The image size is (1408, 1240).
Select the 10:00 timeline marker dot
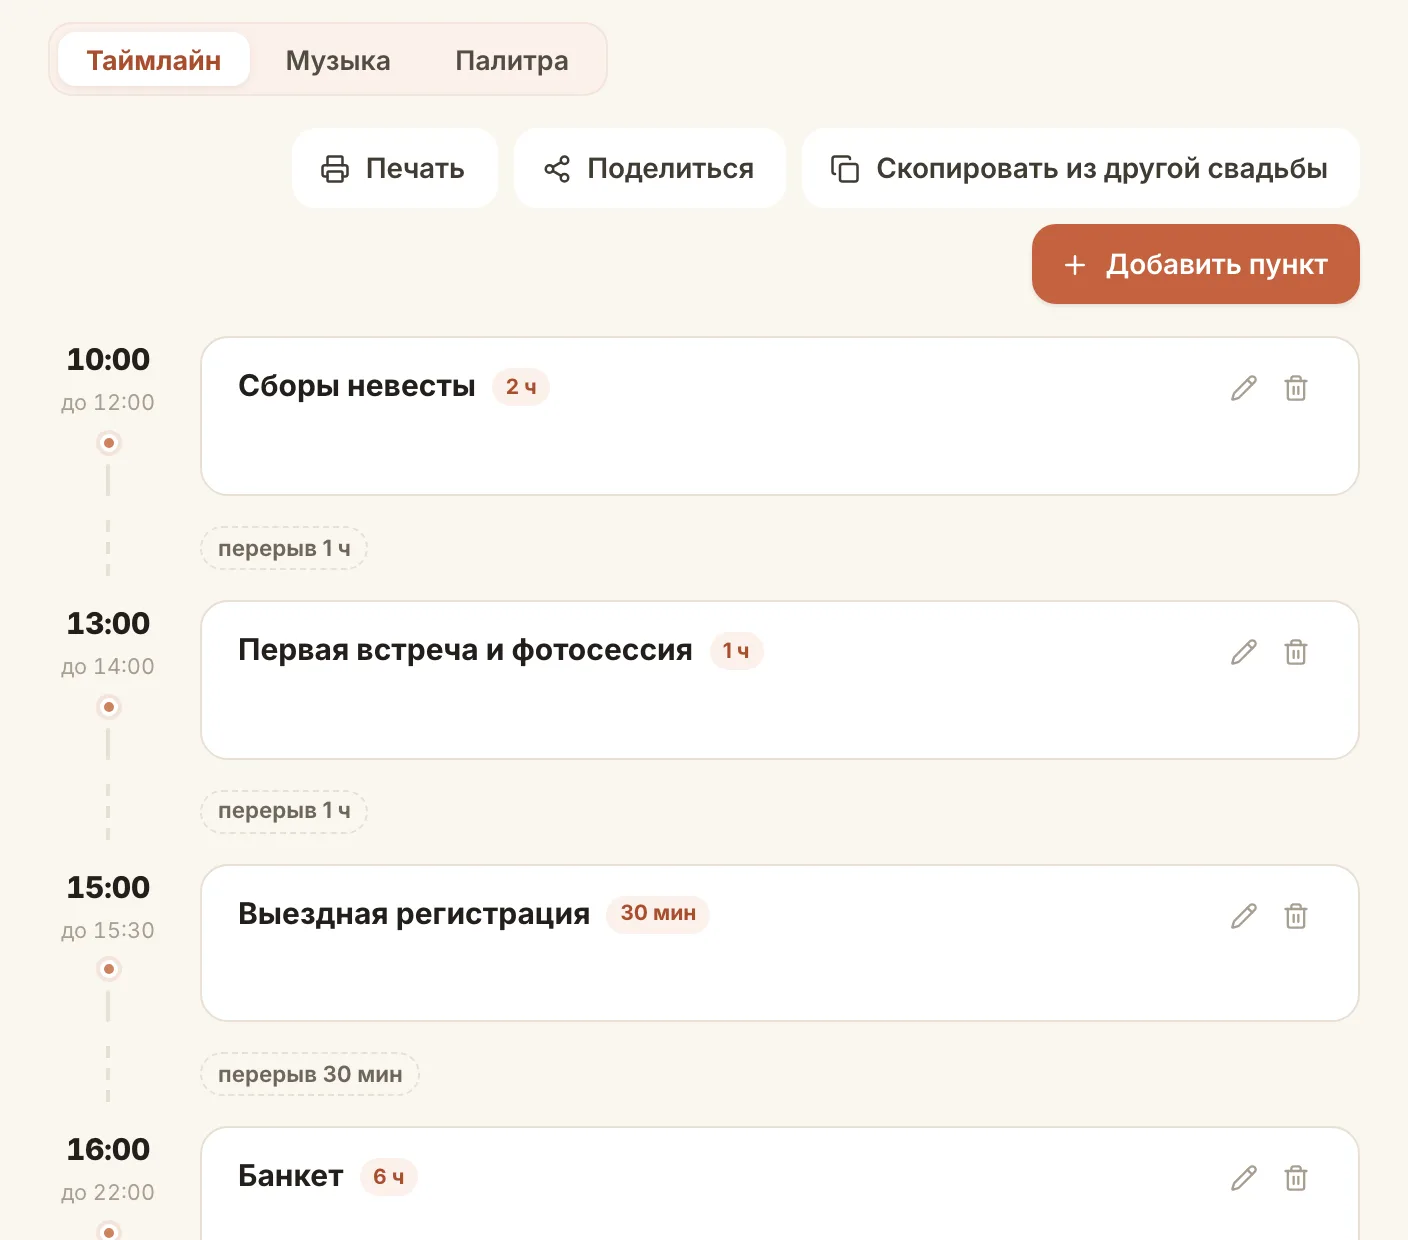pos(109,443)
